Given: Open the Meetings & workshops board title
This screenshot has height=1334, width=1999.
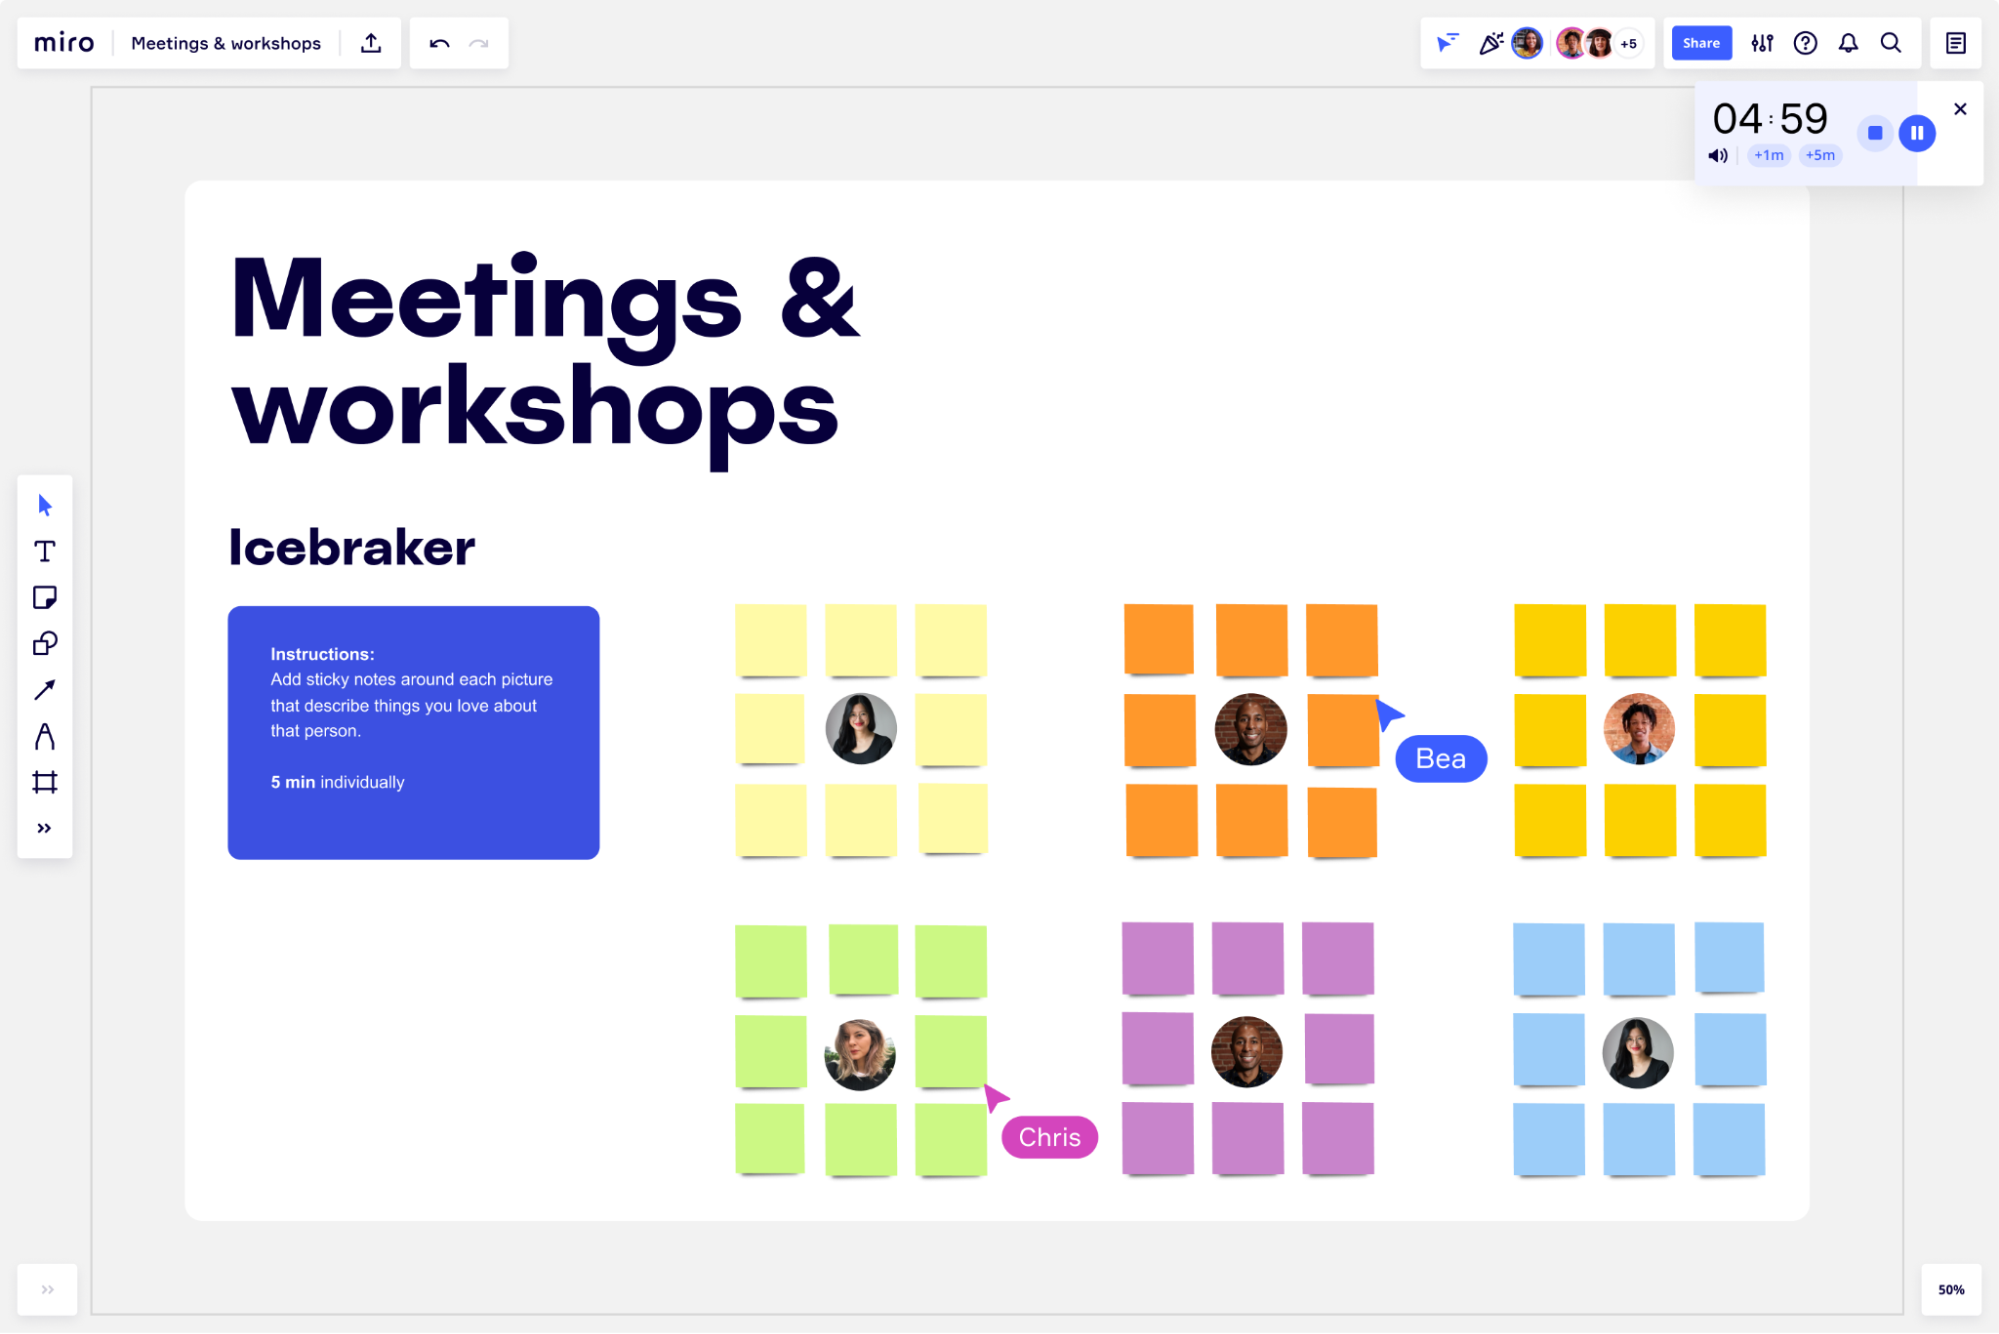Looking at the screenshot, I should 226,43.
